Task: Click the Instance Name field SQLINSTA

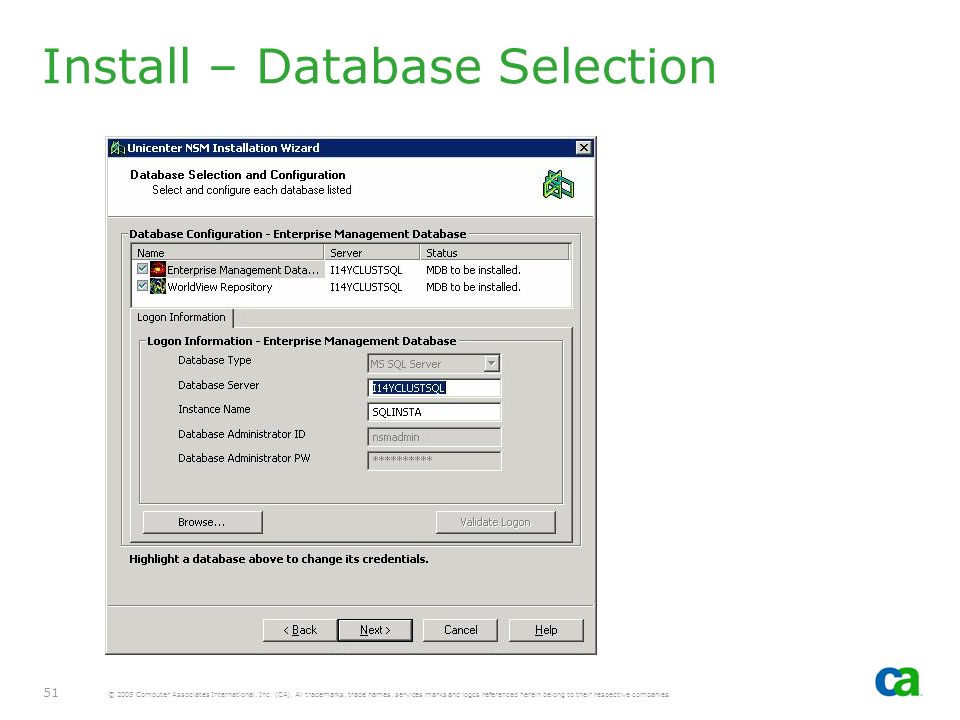Action: (434, 412)
